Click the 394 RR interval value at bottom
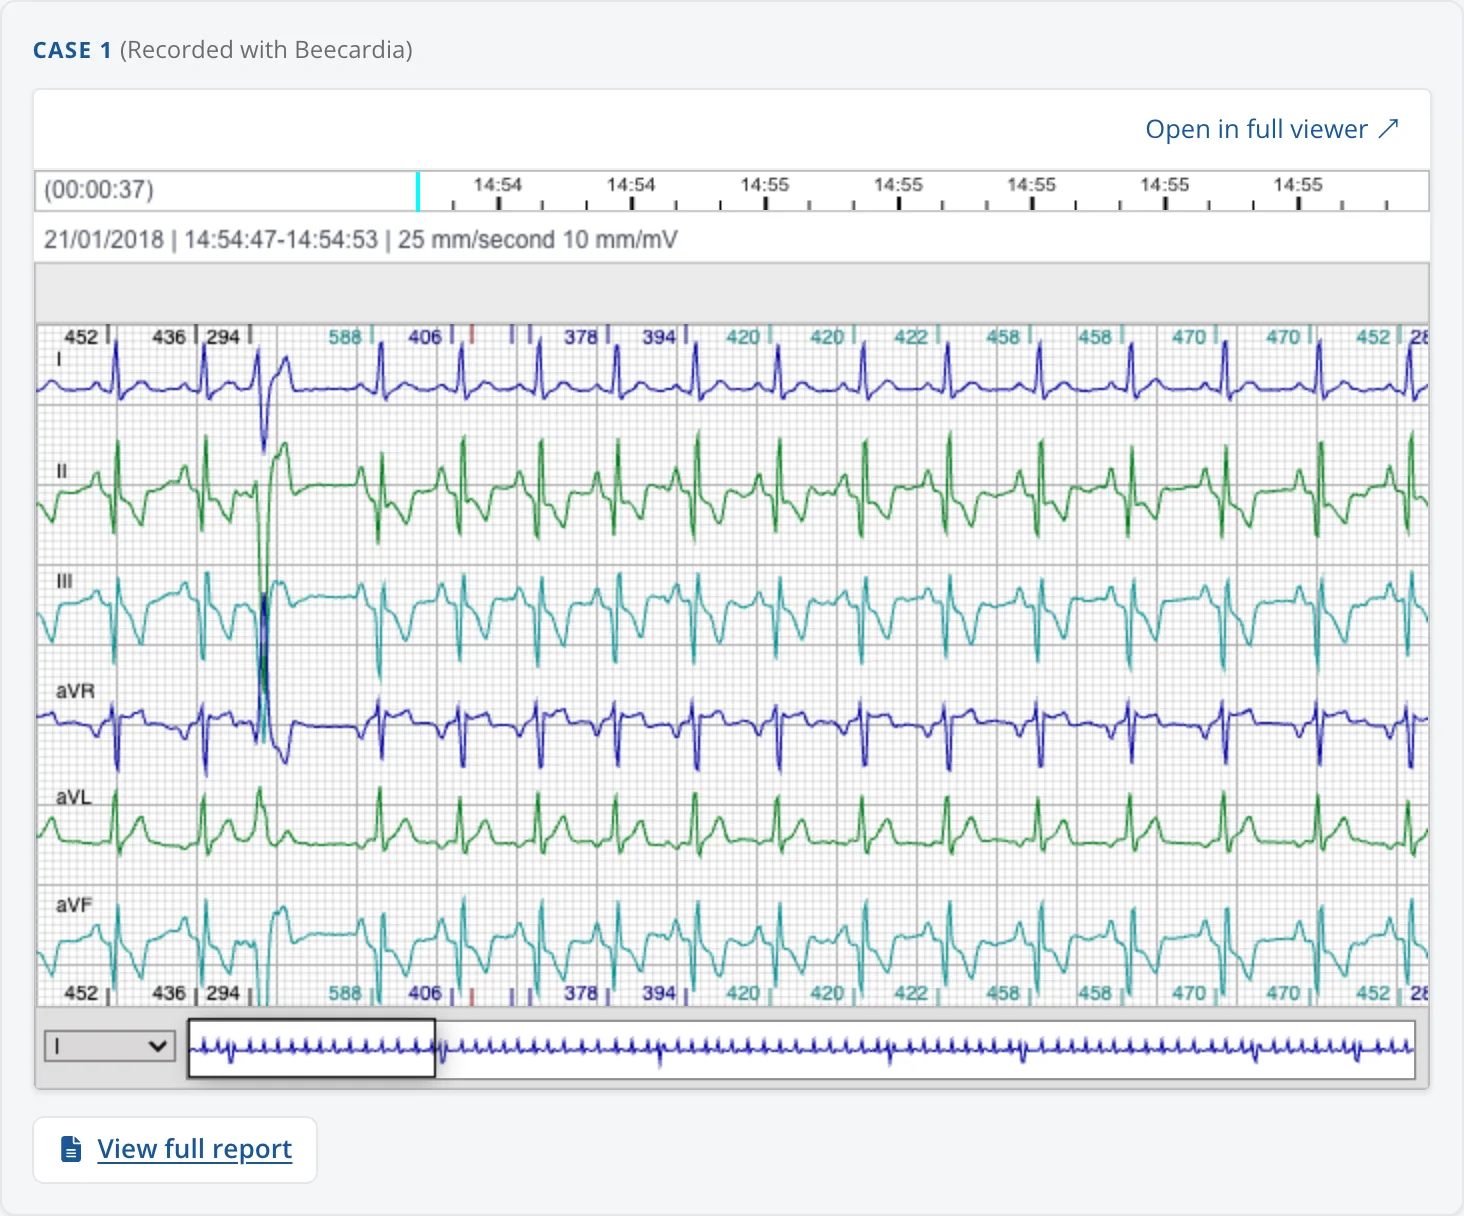The height and width of the screenshot is (1216, 1464). click(x=659, y=993)
